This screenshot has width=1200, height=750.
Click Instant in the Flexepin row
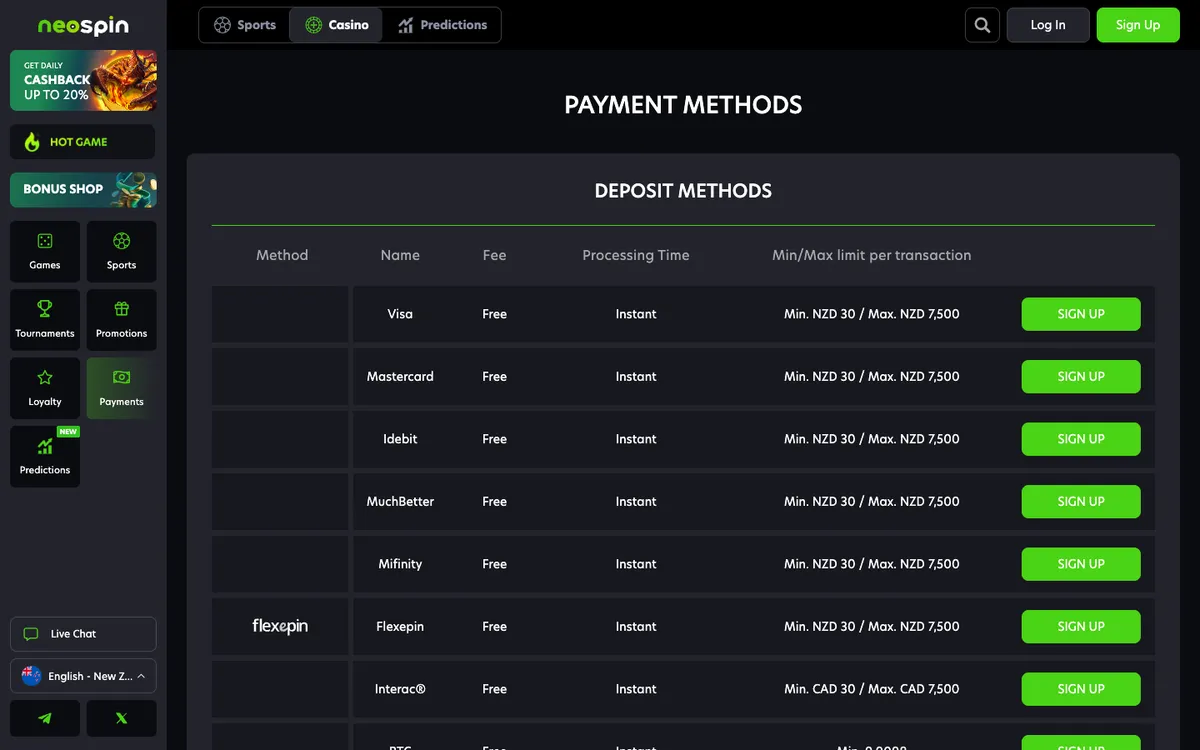pyautogui.click(x=636, y=627)
